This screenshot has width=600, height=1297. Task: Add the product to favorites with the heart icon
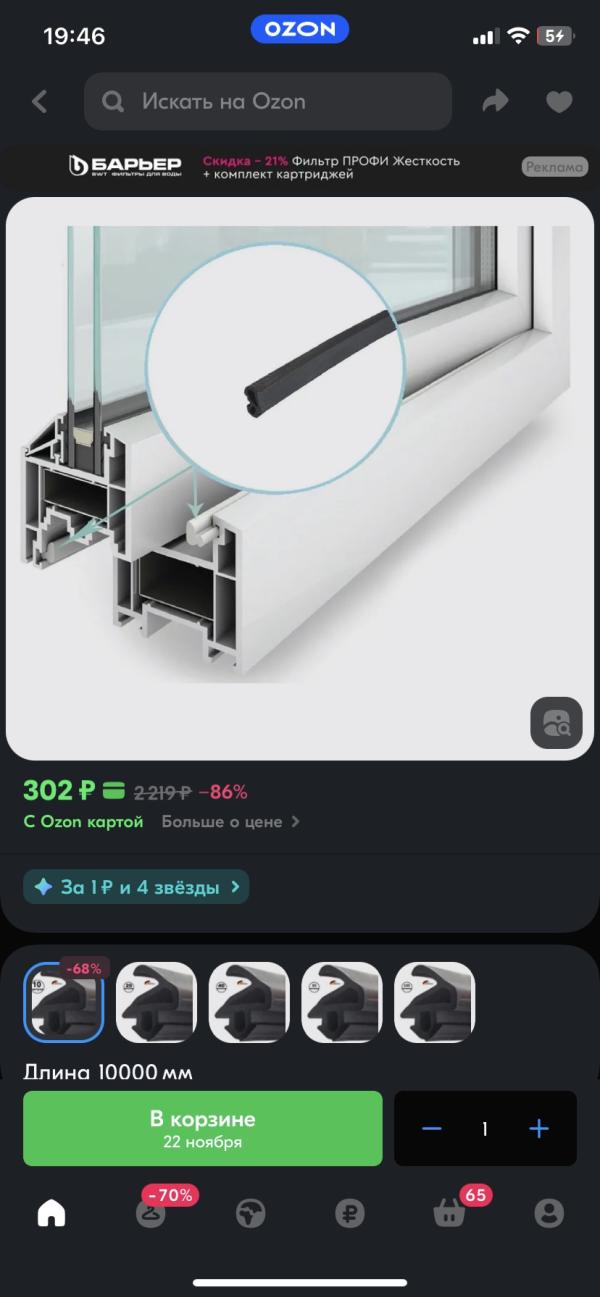(x=559, y=101)
